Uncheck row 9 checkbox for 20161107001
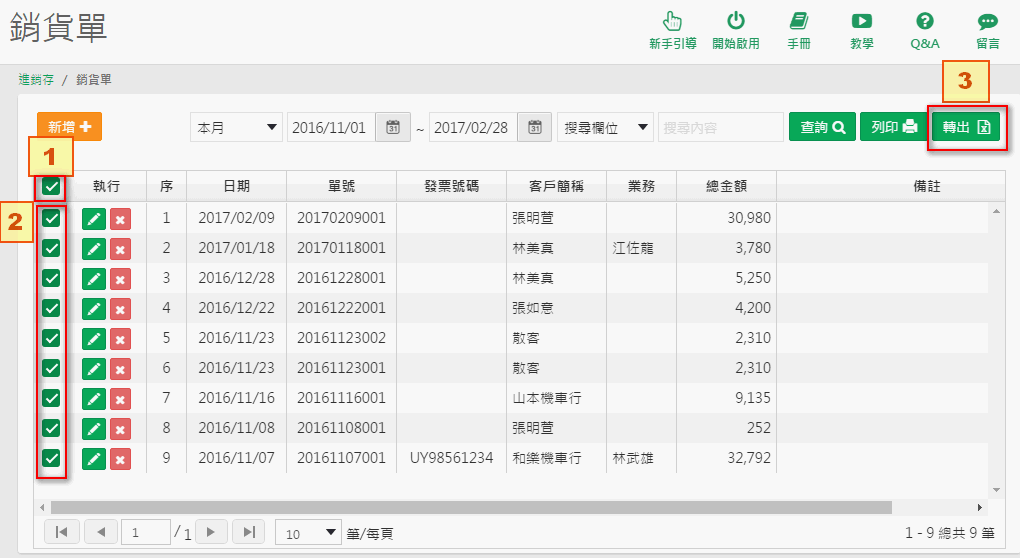 click(51, 457)
